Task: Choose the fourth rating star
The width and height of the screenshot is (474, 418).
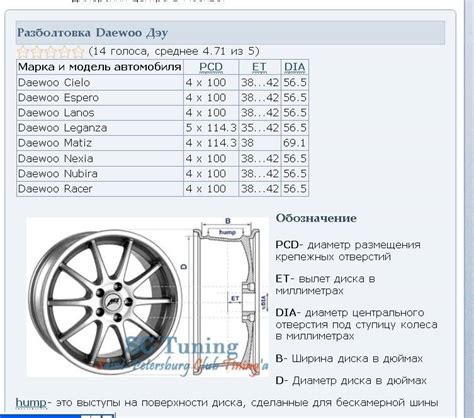Action: pyautogui.click(x=63, y=52)
